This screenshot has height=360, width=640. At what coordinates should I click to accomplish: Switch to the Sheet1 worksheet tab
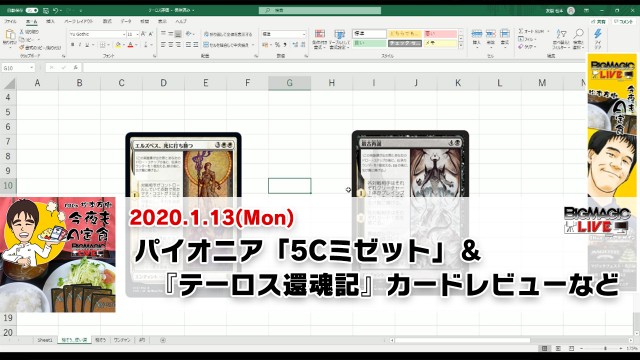45,340
